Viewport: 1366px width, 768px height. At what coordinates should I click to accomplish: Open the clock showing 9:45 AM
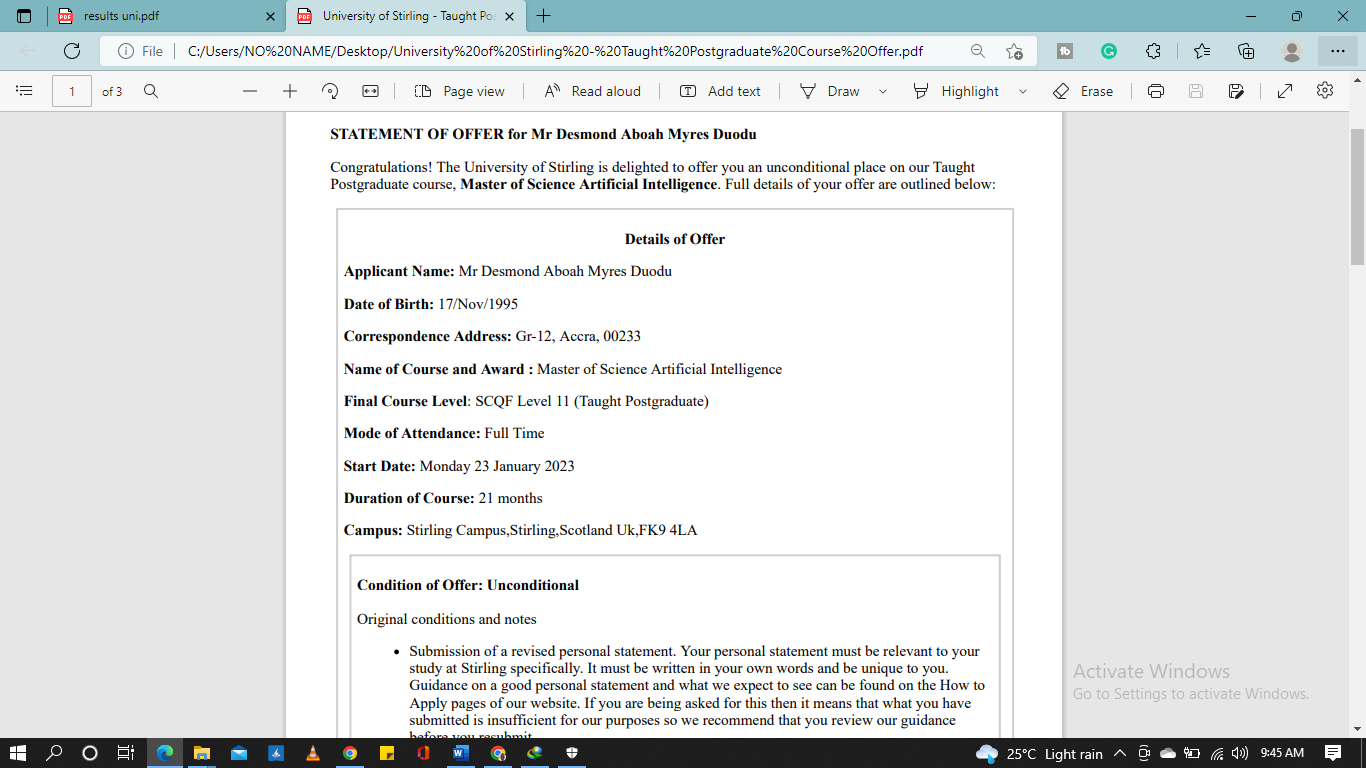pyautogui.click(x=1282, y=753)
